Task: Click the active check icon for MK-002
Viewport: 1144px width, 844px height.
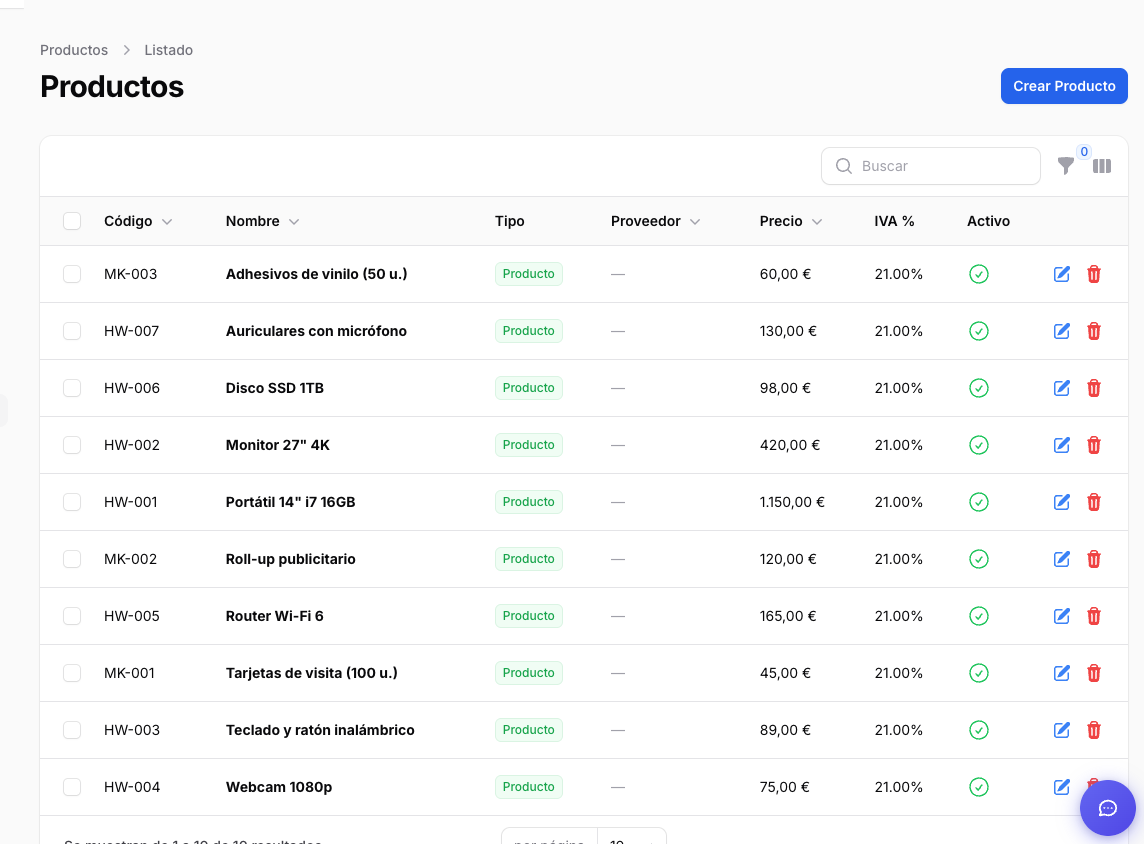Action: 978,559
